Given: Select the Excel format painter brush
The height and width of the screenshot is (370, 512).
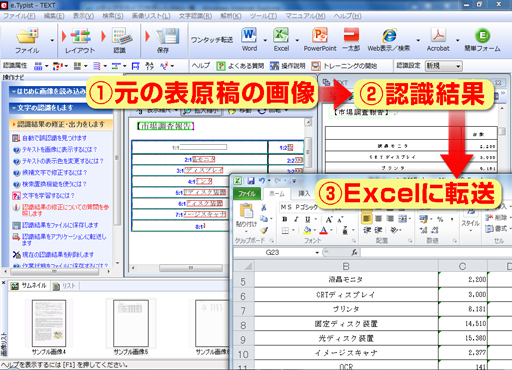Looking at the screenshot, I should [x=264, y=230].
